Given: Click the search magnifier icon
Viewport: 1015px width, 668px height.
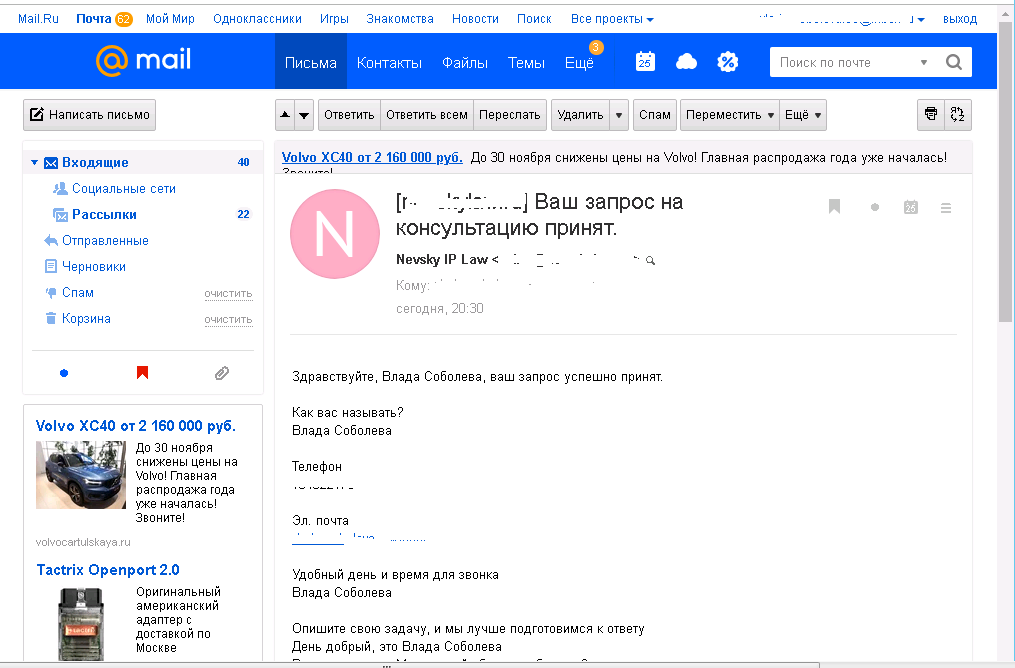Looking at the screenshot, I should [954, 62].
